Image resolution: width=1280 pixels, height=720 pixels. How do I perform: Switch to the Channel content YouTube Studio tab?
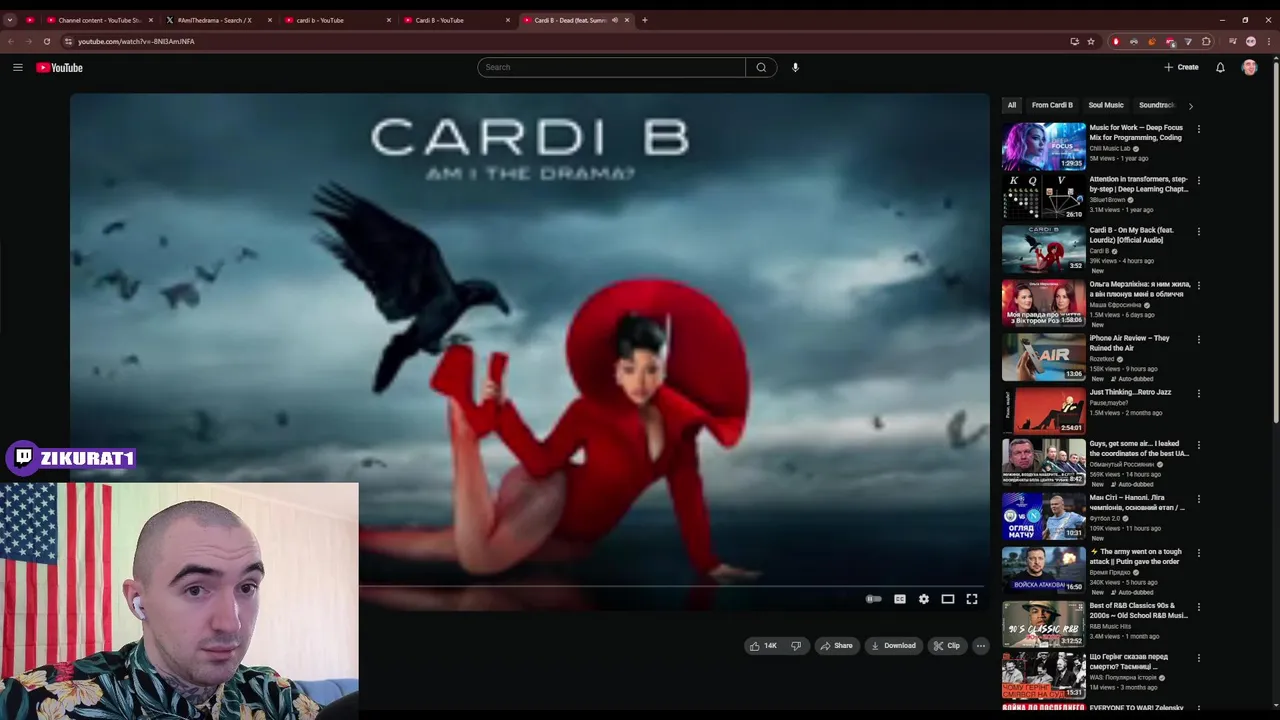(100, 20)
